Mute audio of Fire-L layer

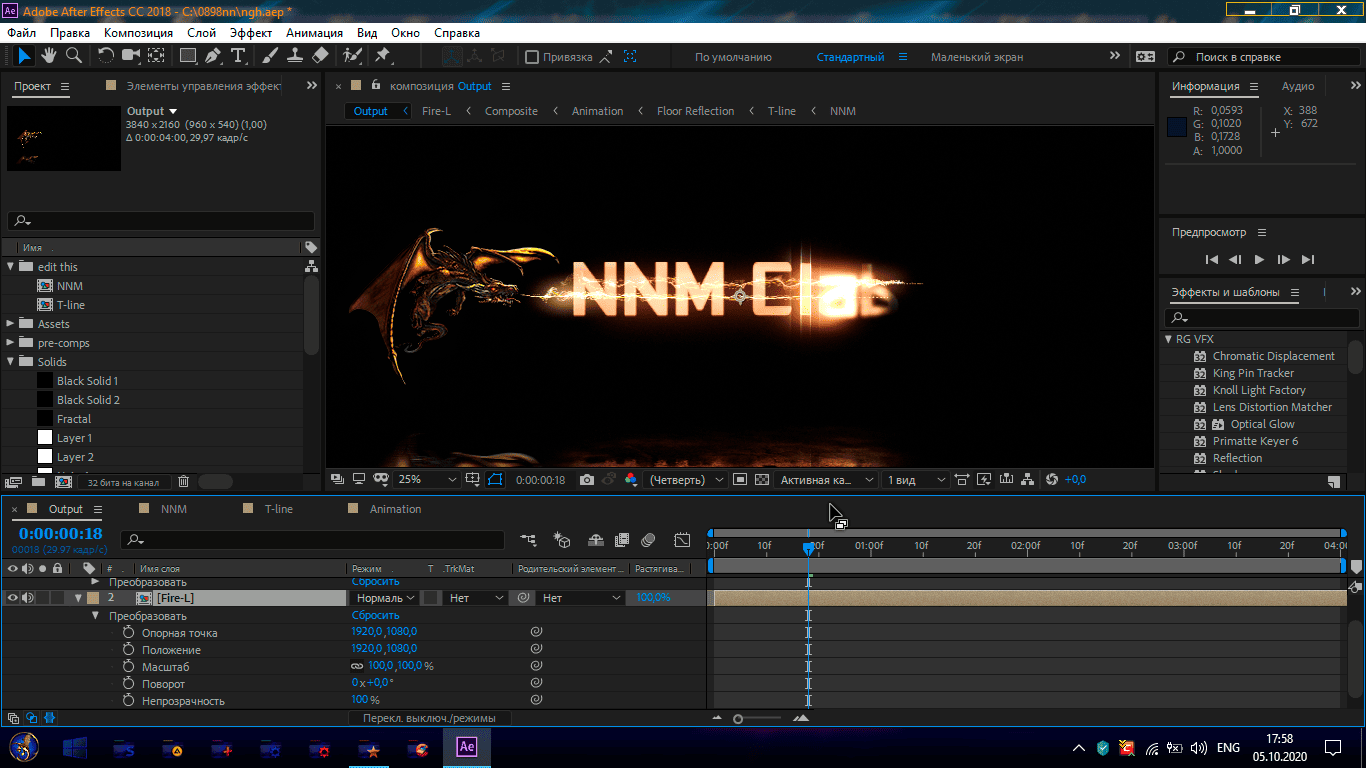28,598
